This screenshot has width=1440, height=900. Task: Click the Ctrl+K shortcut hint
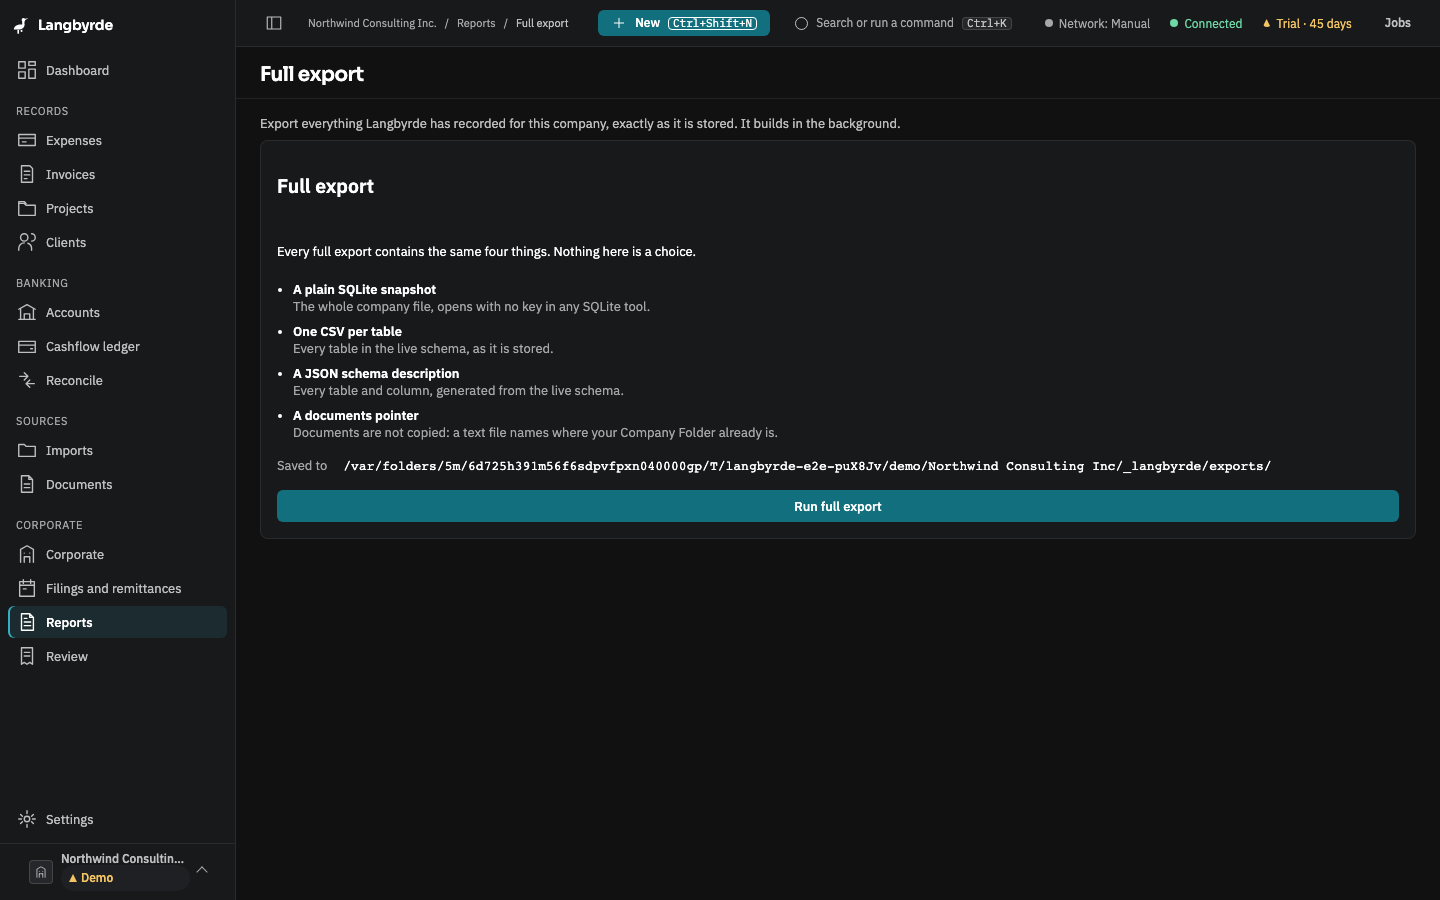(987, 23)
